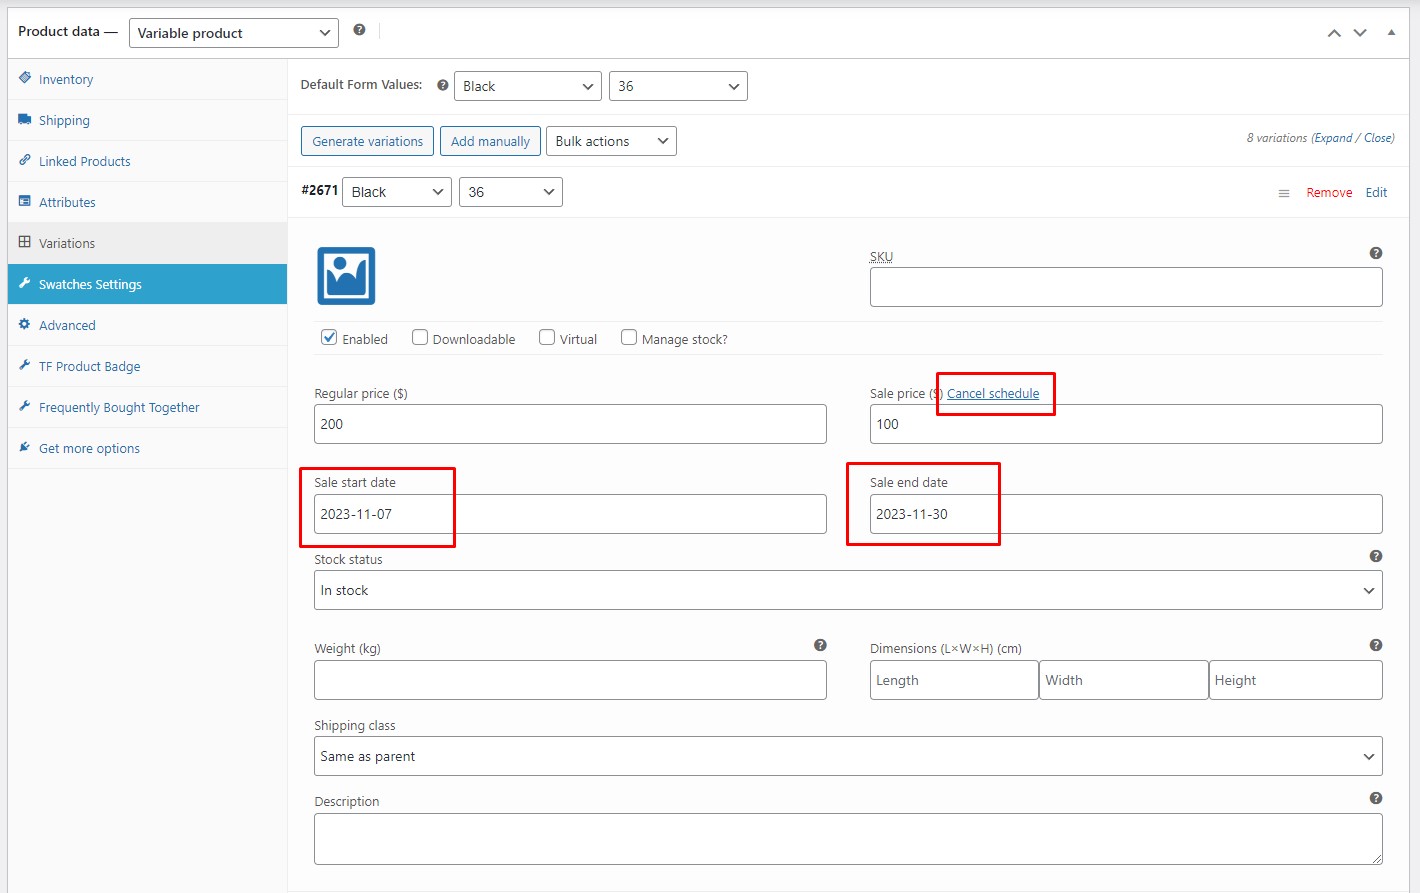Open Shipping class Same as parent dropdown
1420x893 pixels.
[x=848, y=756]
